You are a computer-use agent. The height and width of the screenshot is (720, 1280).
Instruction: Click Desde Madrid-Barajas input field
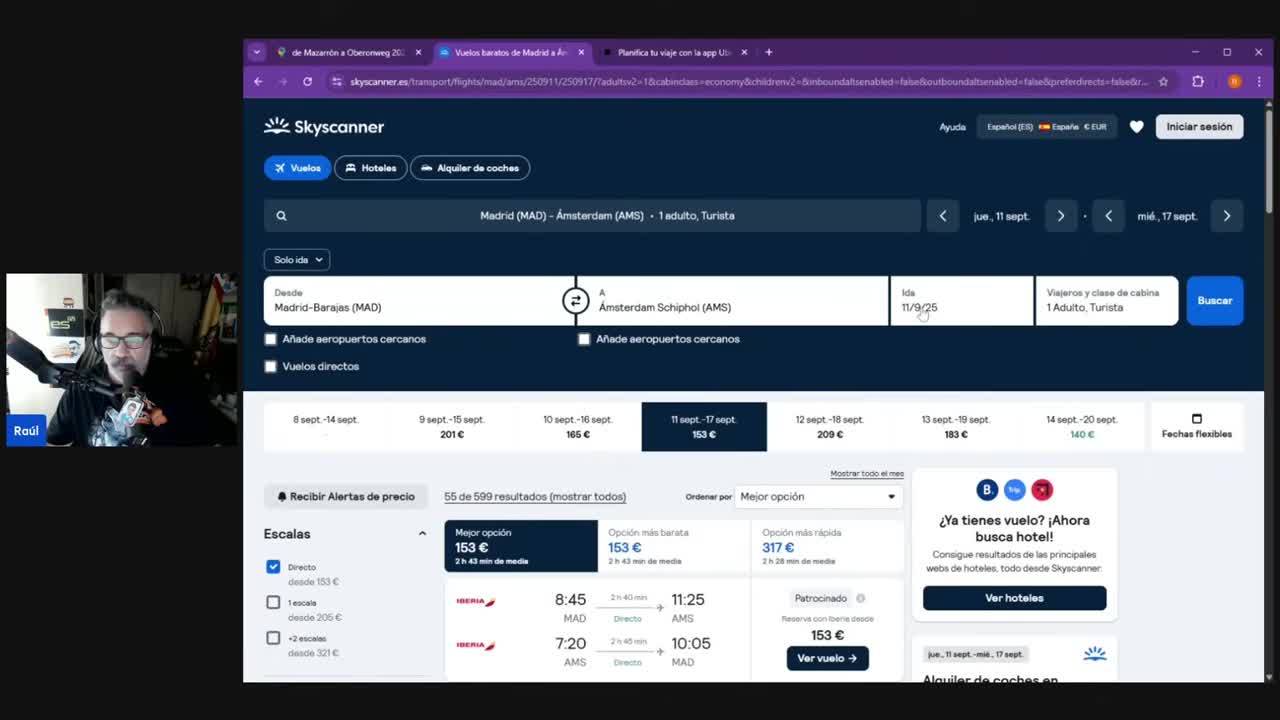click(419, 301)
